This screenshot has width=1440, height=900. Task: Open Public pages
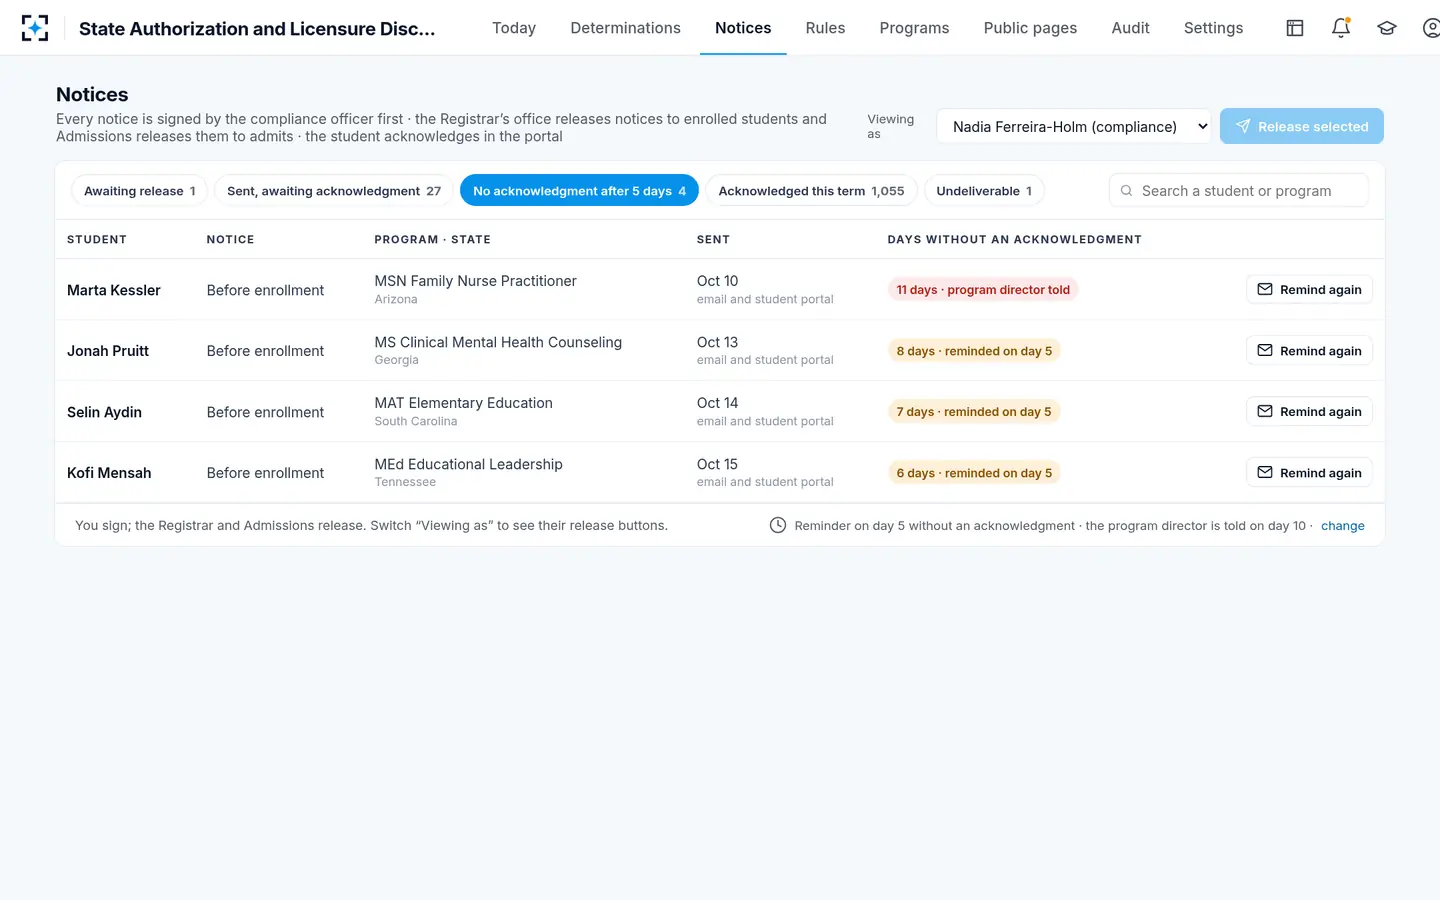1030,28
